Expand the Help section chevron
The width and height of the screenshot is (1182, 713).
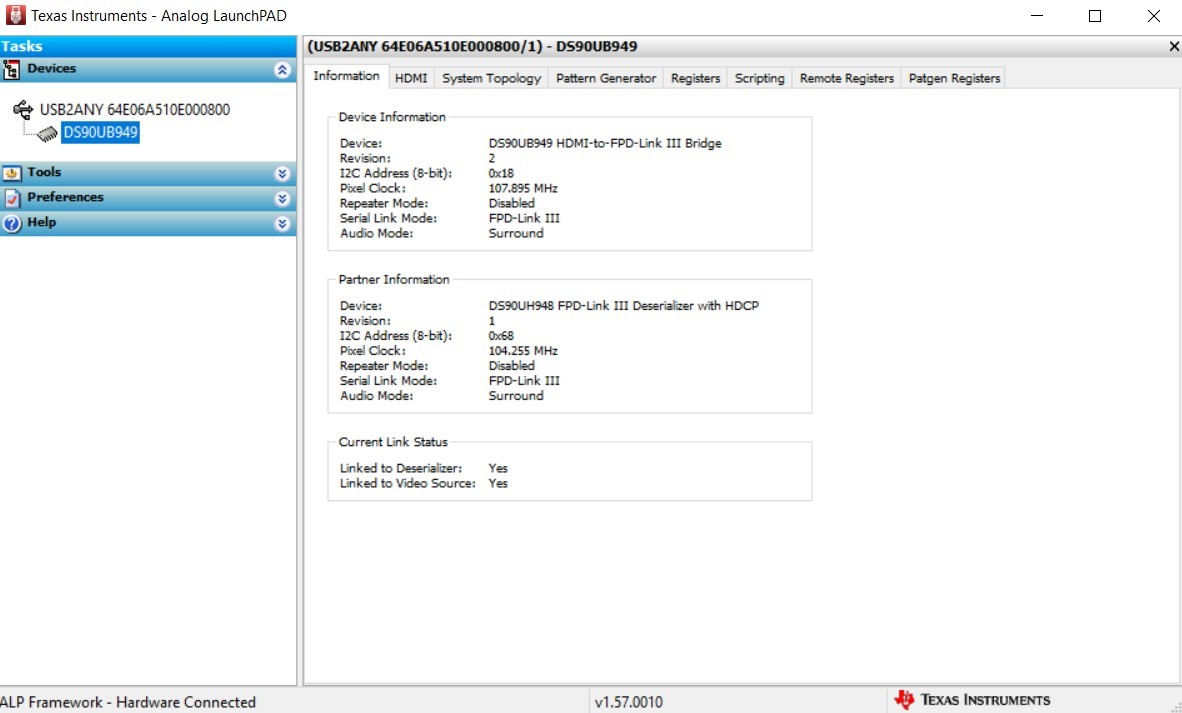coord(282,224)
